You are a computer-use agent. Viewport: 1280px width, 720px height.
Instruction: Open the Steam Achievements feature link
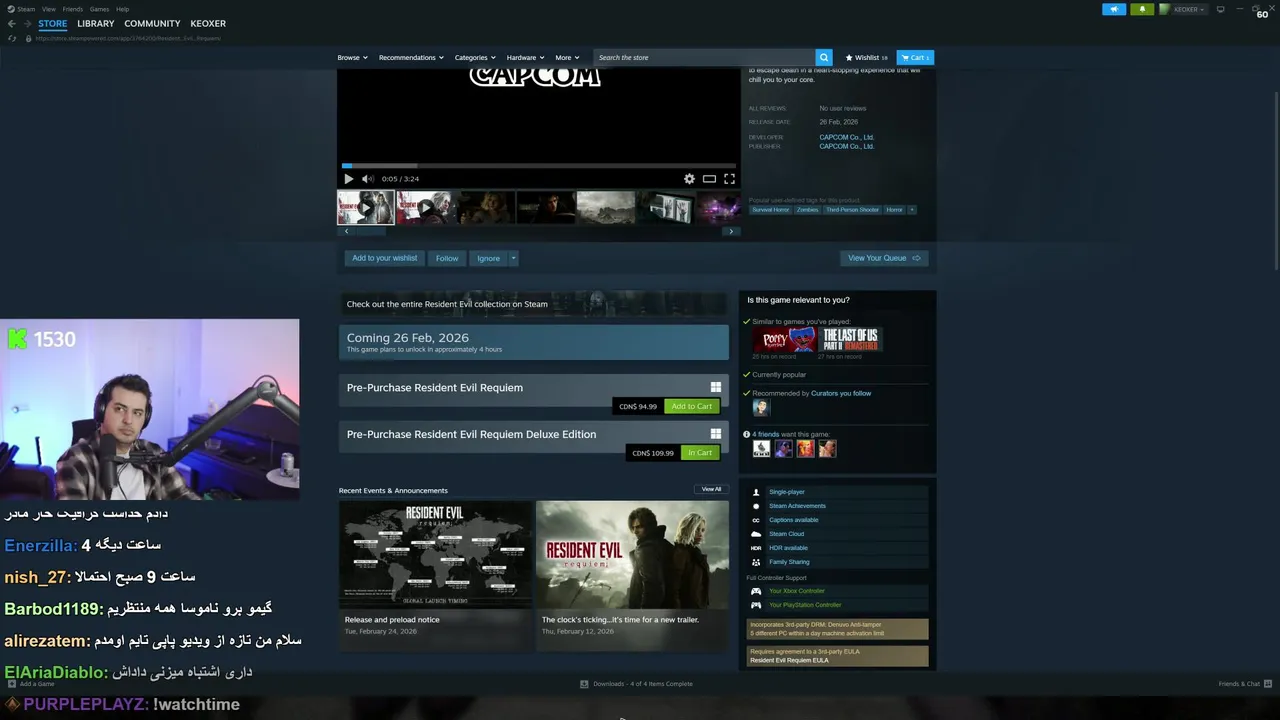797,506
